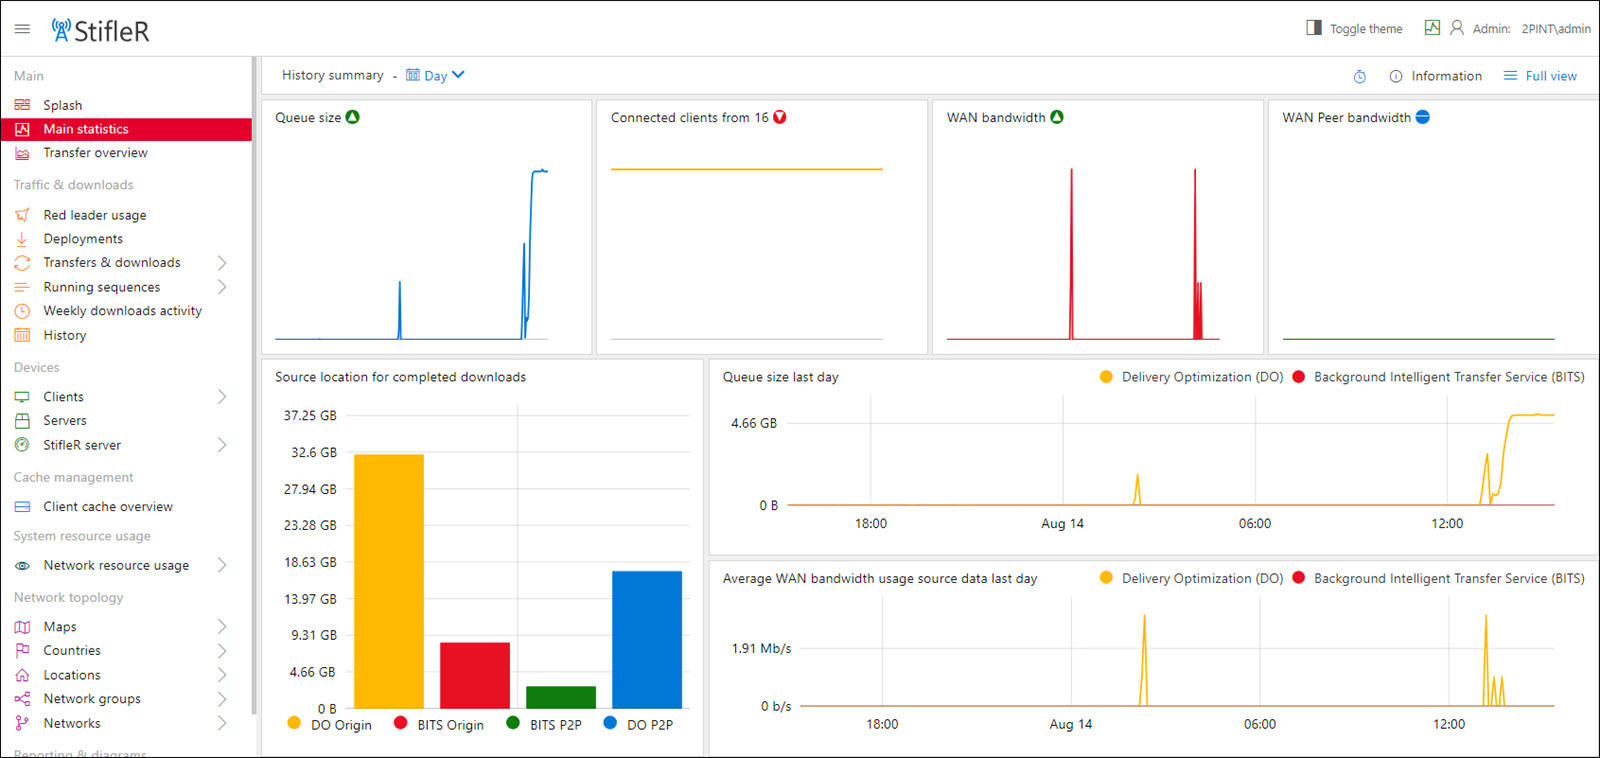Open the Day history range dropdown

coord(436,75)
